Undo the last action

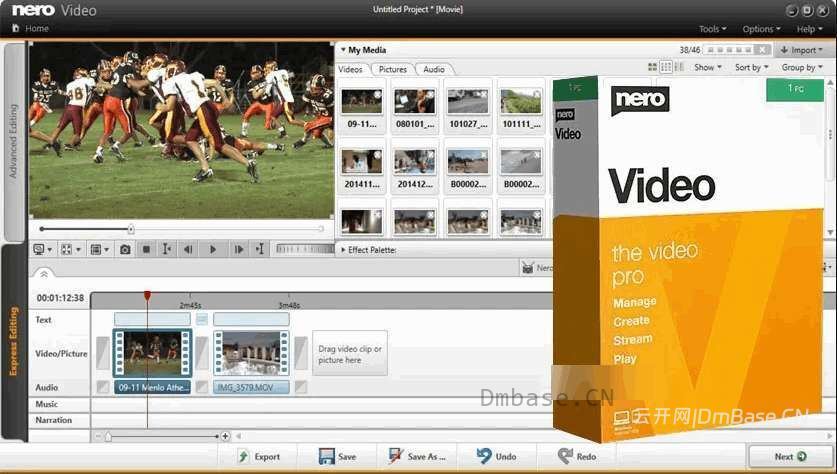[496, 456]
